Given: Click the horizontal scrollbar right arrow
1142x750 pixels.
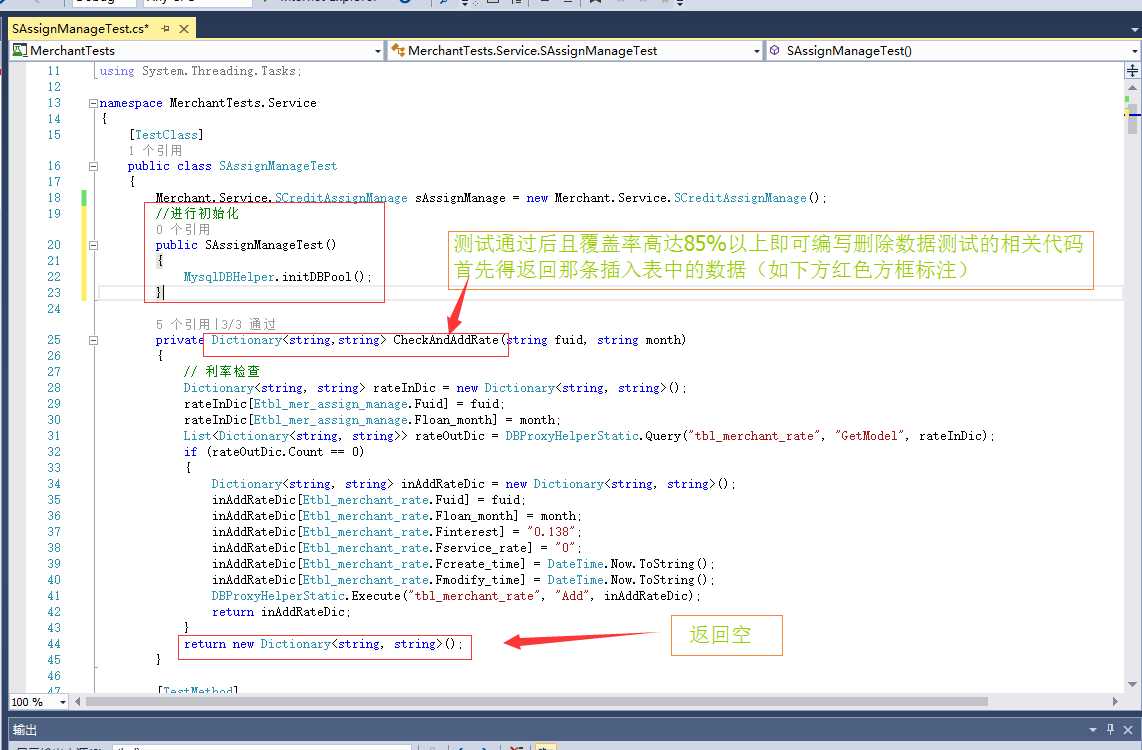Looking at the screenshot, I should 1115,702.
